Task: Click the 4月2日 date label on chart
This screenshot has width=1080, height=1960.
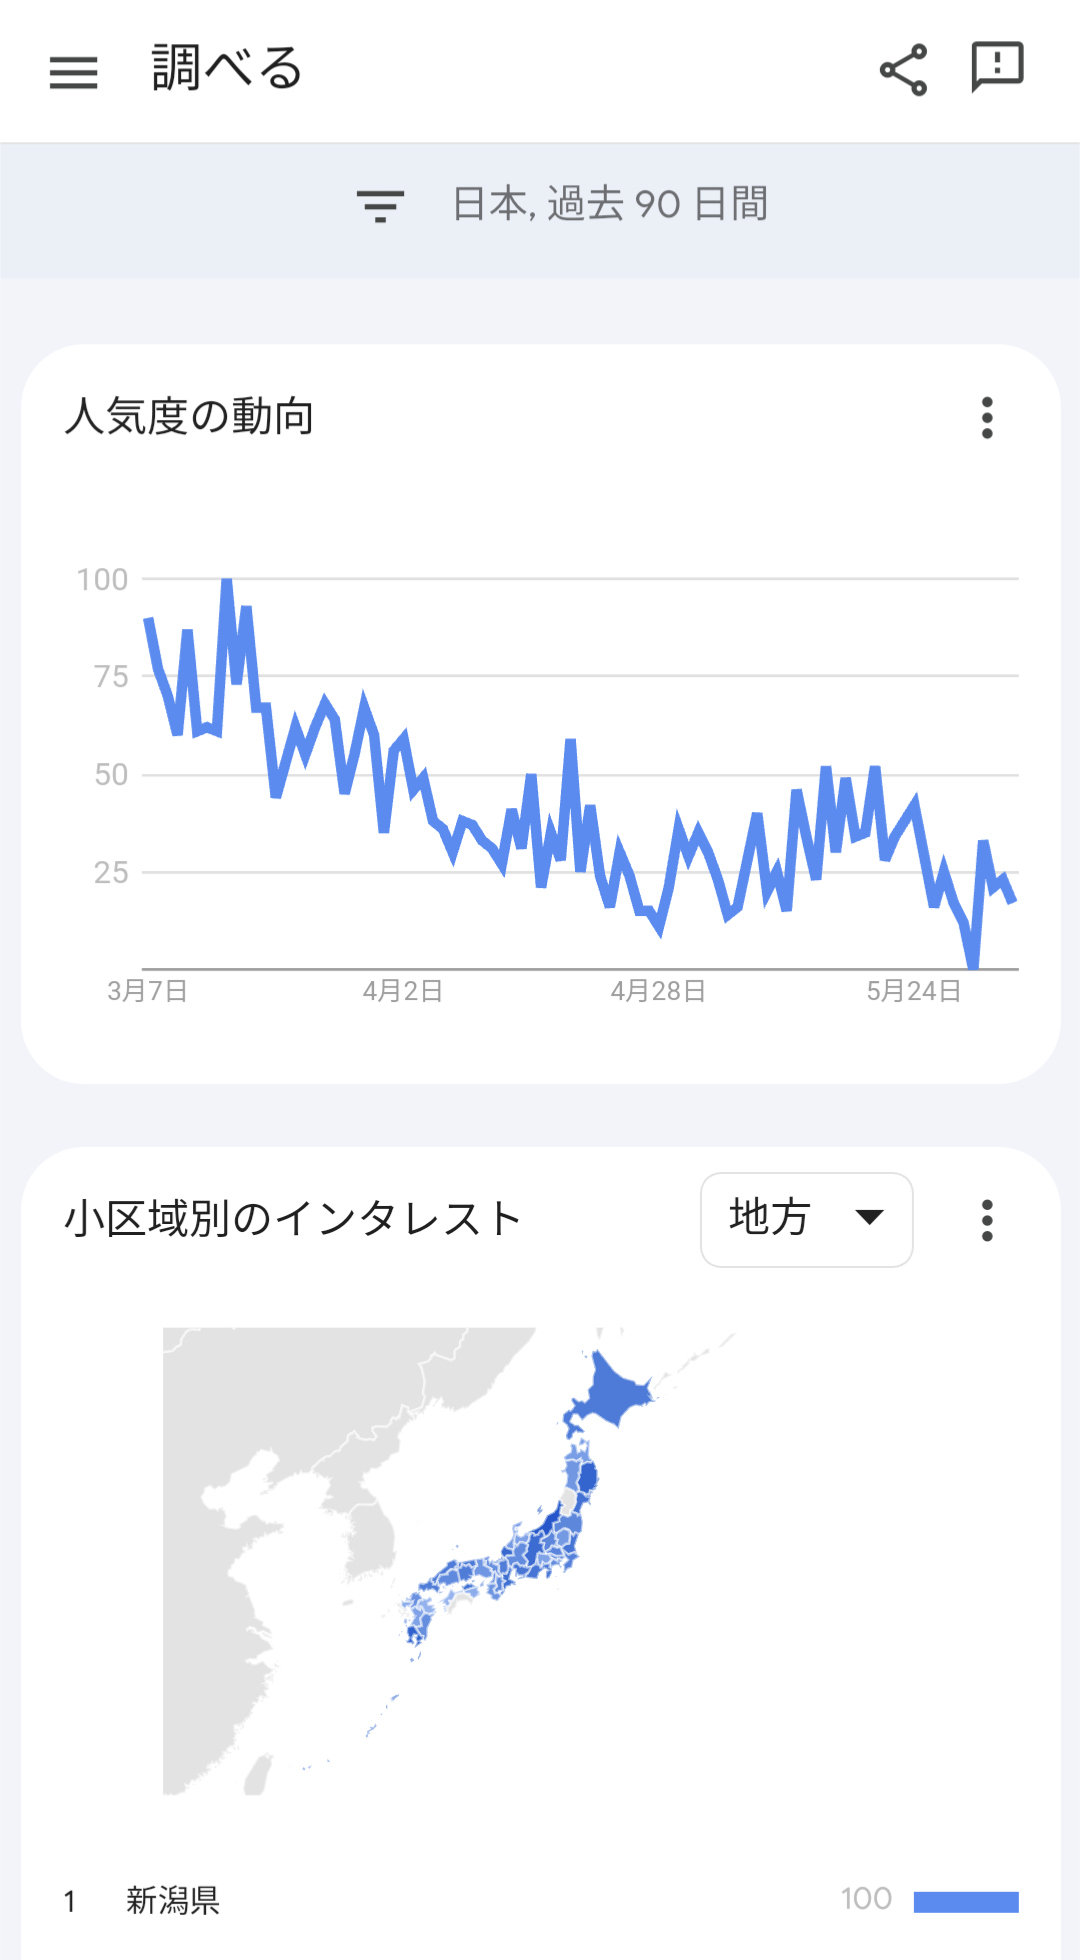Action: click(x=402, y=991)
